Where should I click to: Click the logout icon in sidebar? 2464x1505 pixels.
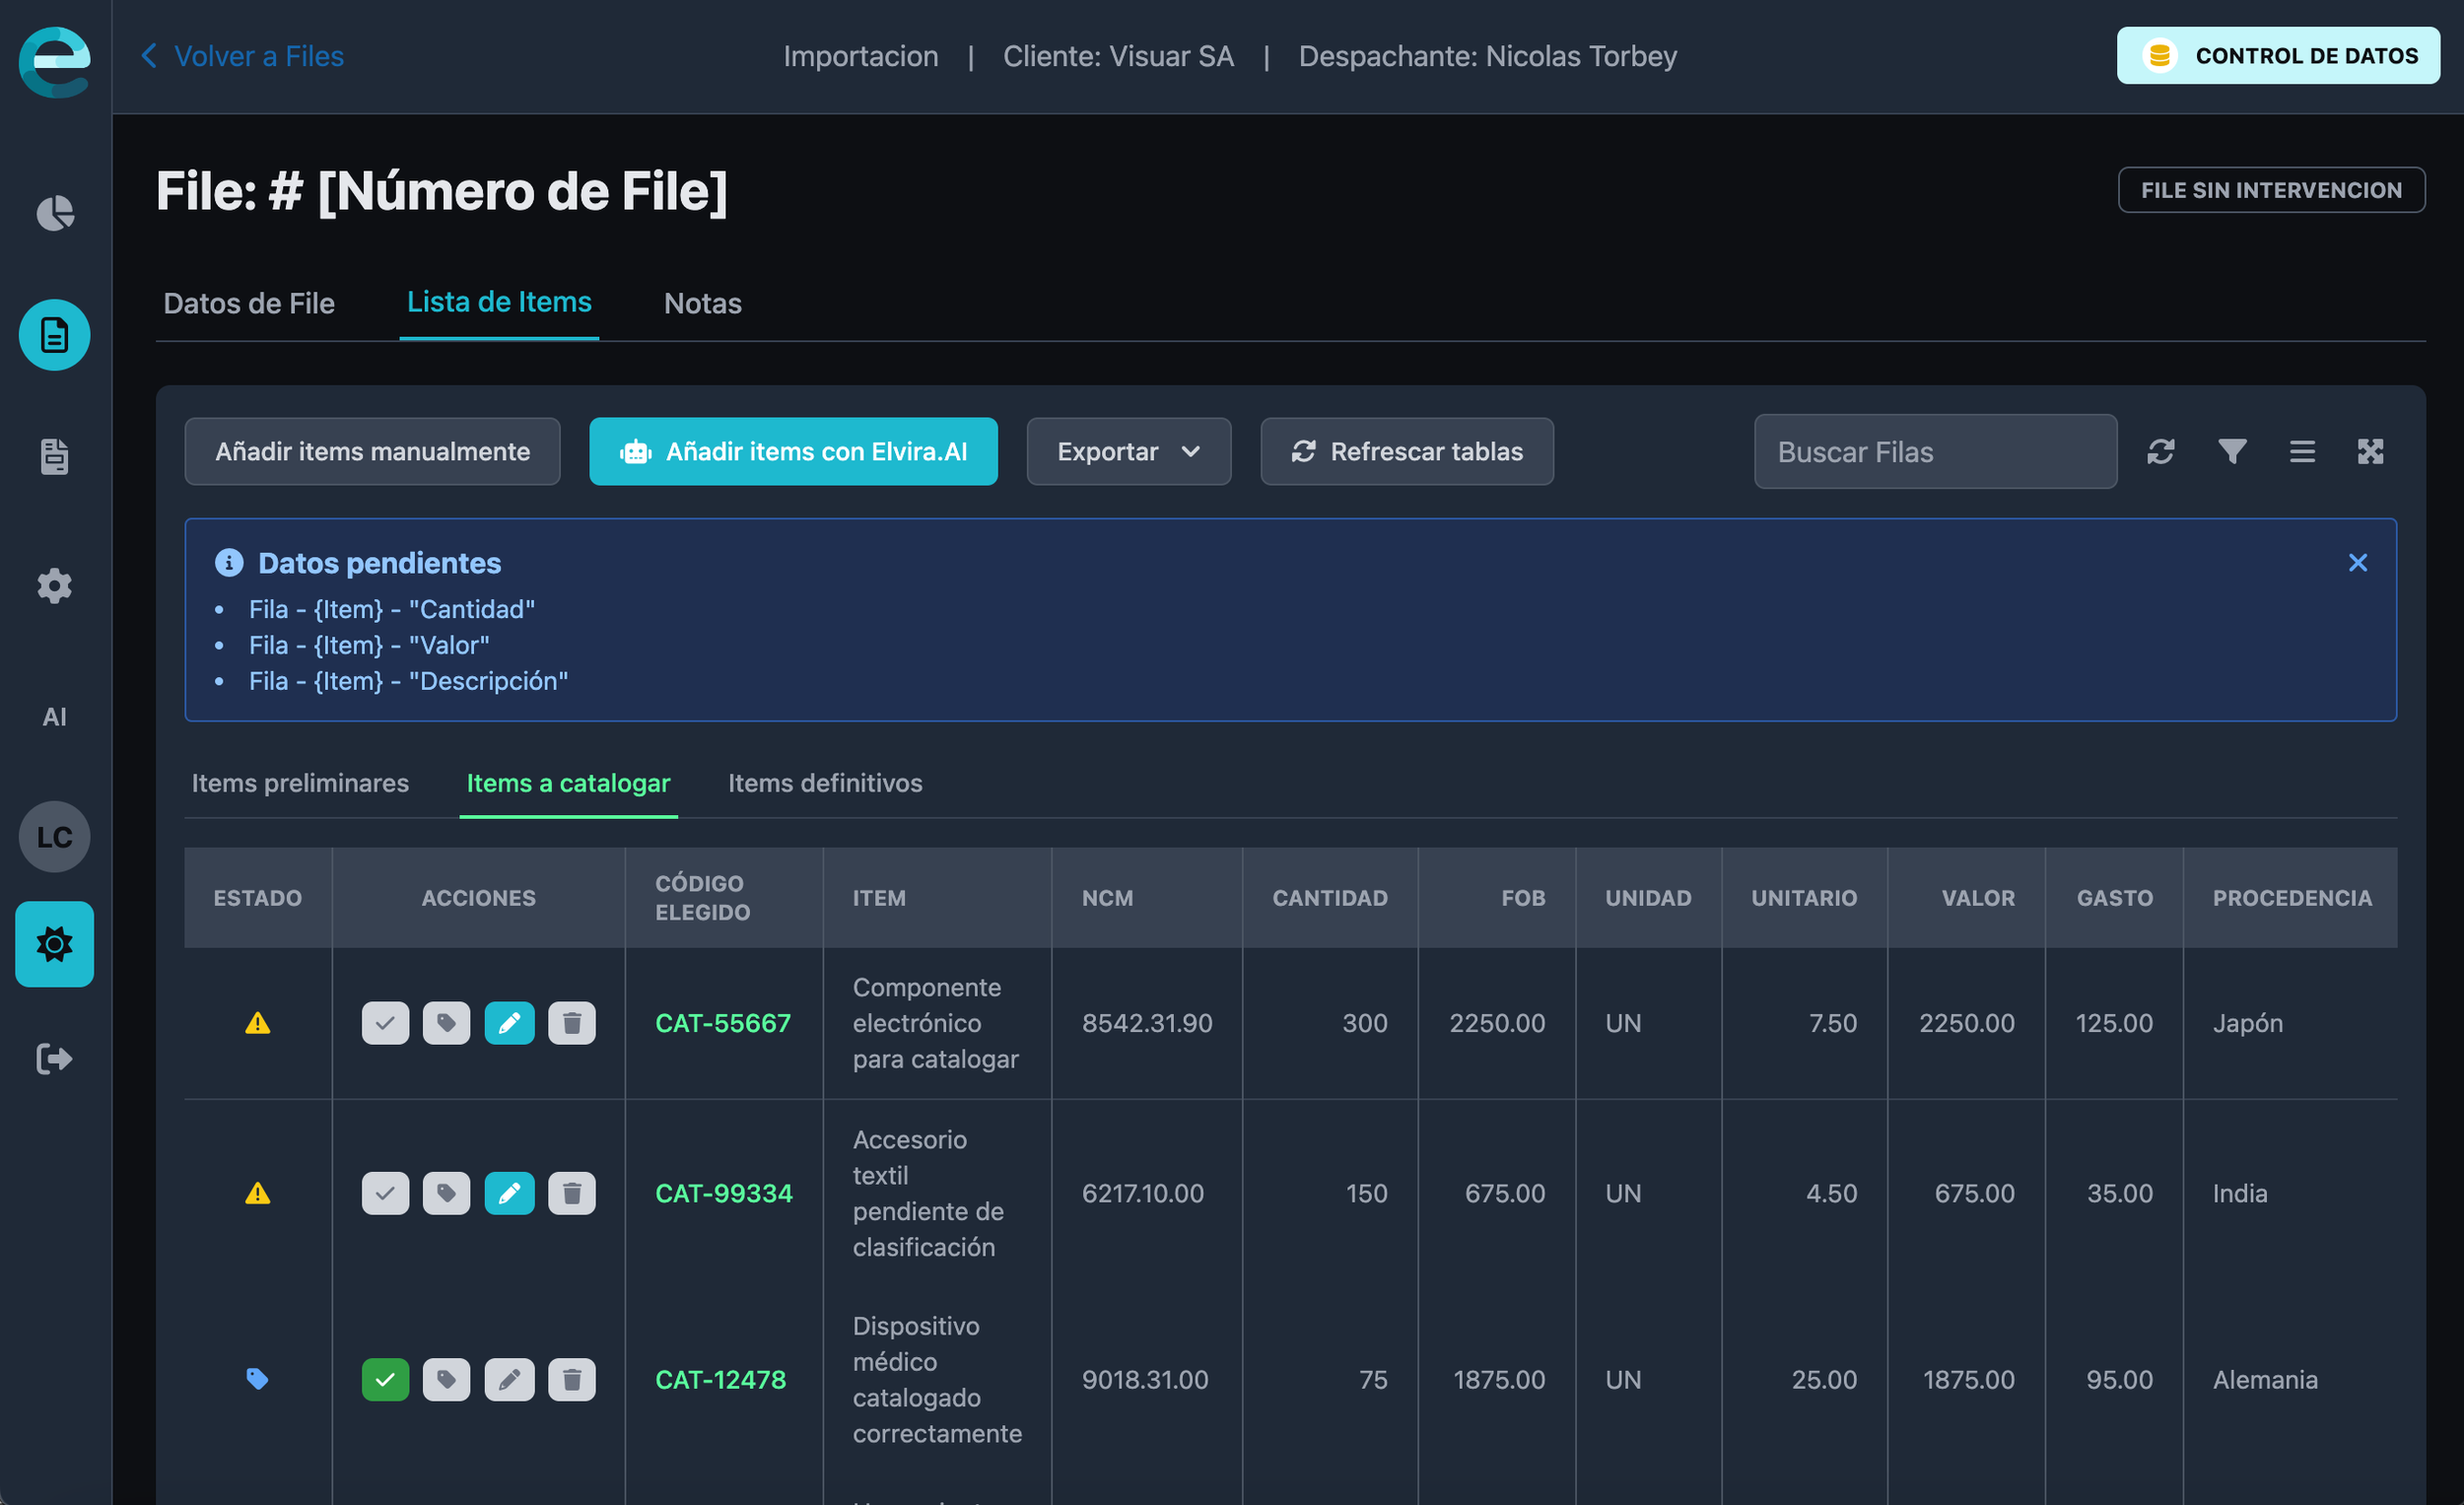coord(55,1058)
